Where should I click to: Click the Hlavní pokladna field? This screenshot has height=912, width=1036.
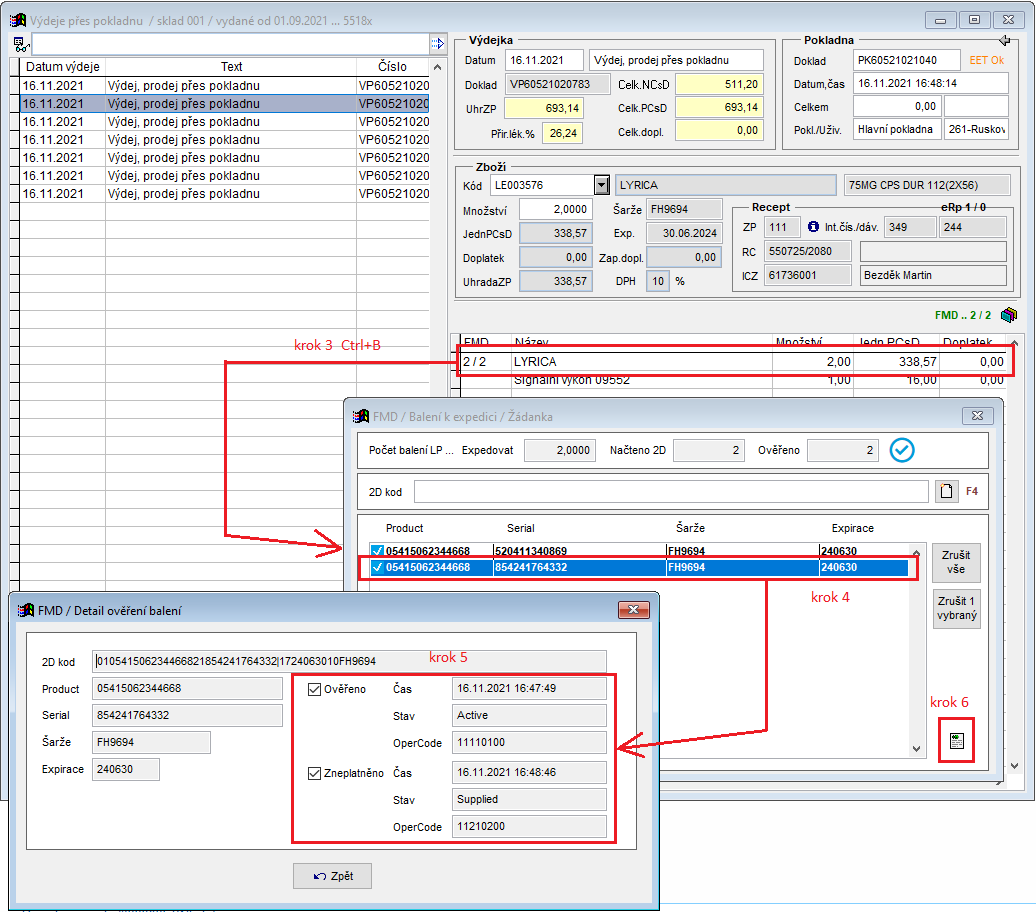pos(896,130)
